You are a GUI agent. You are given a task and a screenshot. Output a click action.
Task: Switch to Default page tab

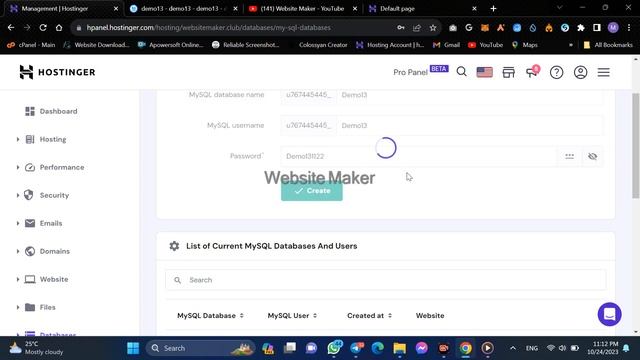pyautogui.click(x=422, y=9)
